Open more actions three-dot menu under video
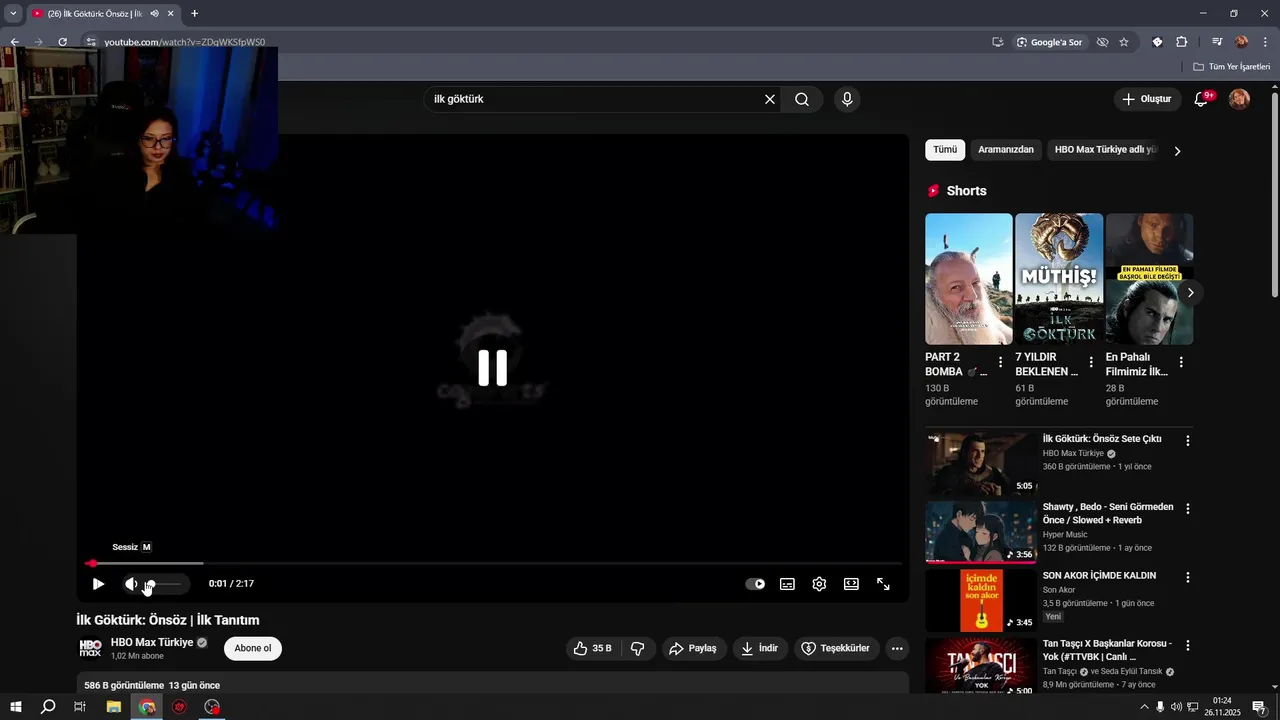The width and height of the screenshot is (1280, 720). (x=897, y=648)
